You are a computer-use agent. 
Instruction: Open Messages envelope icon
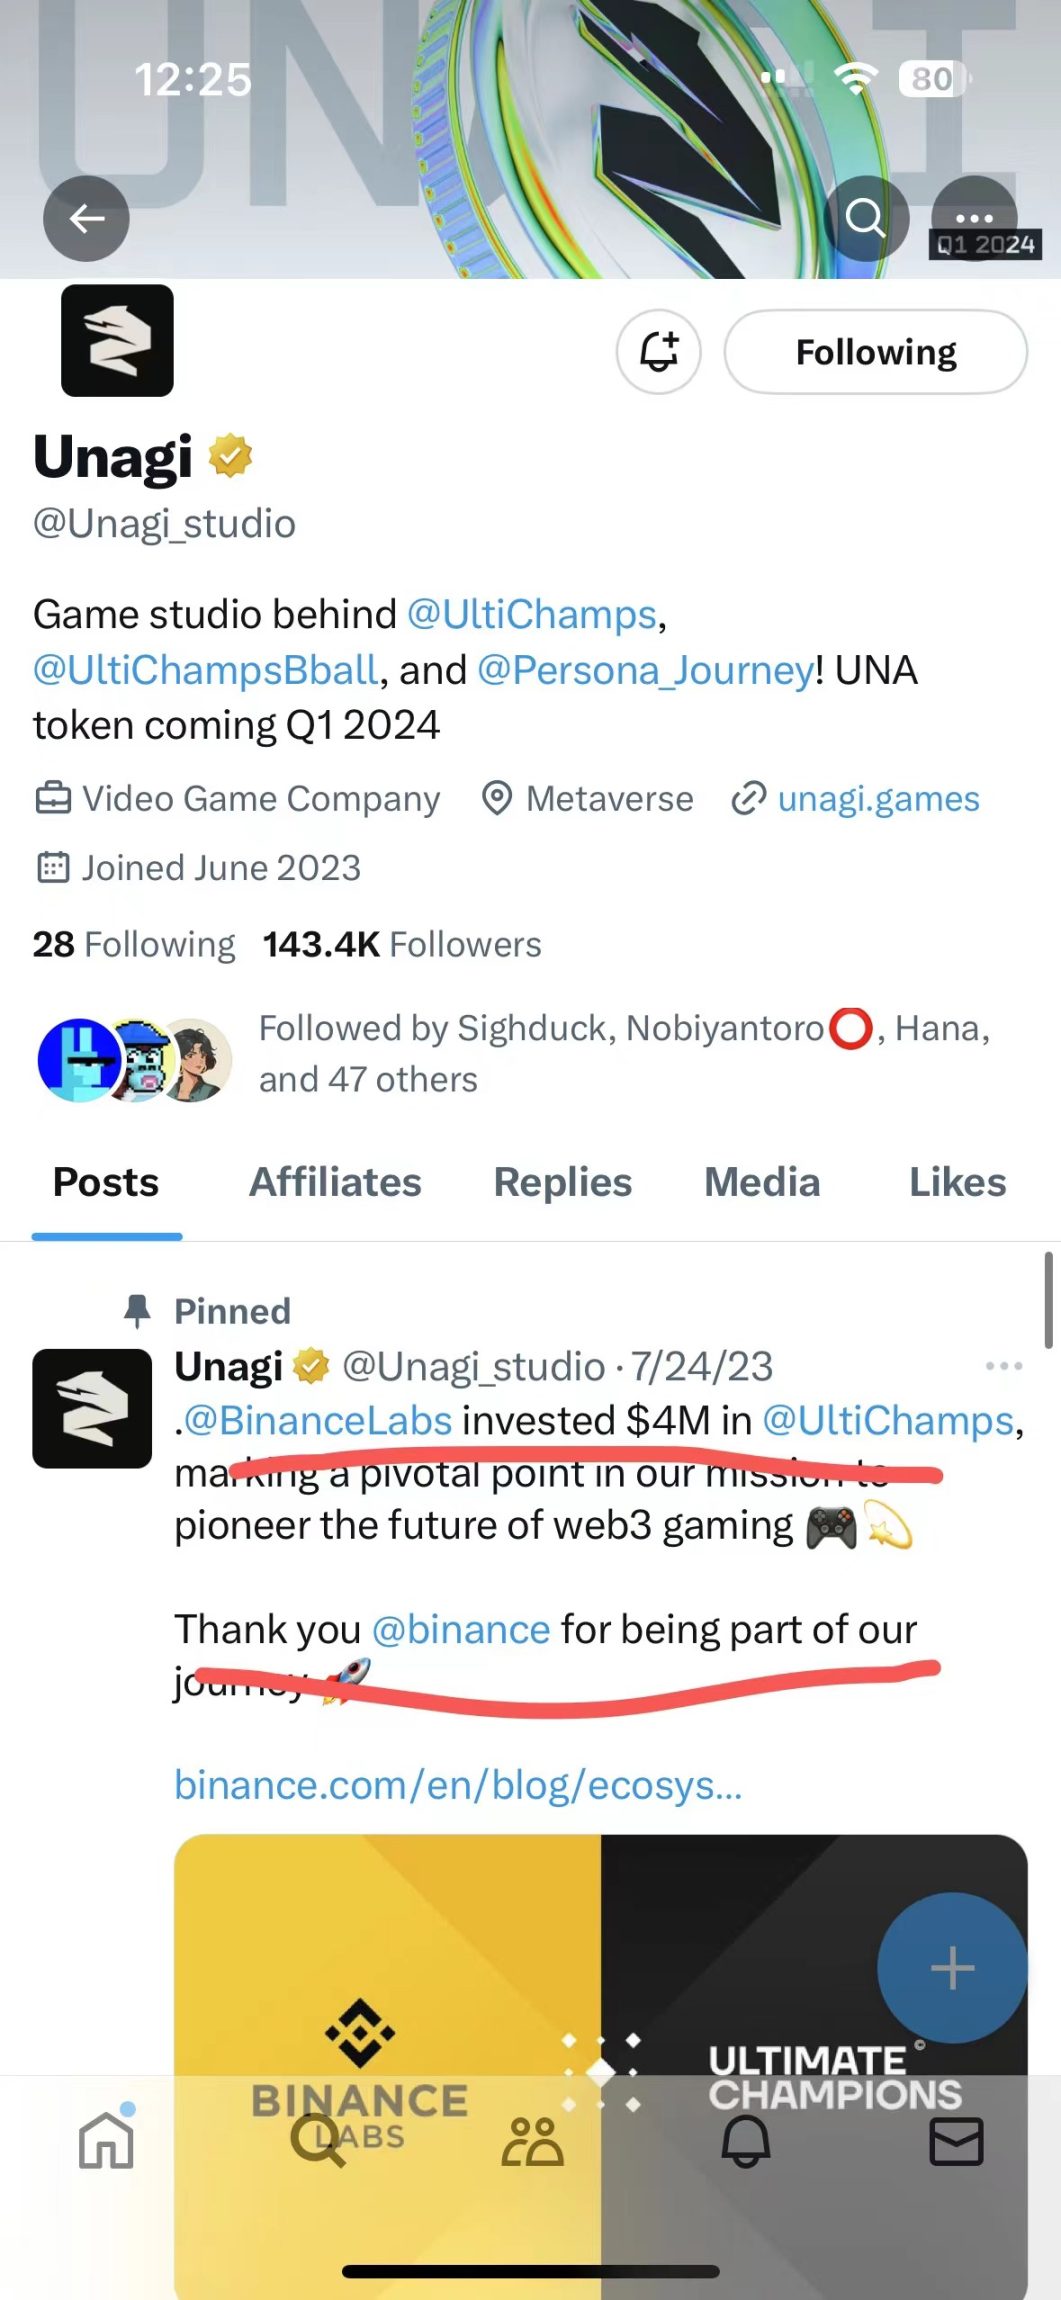[956, 2141]
